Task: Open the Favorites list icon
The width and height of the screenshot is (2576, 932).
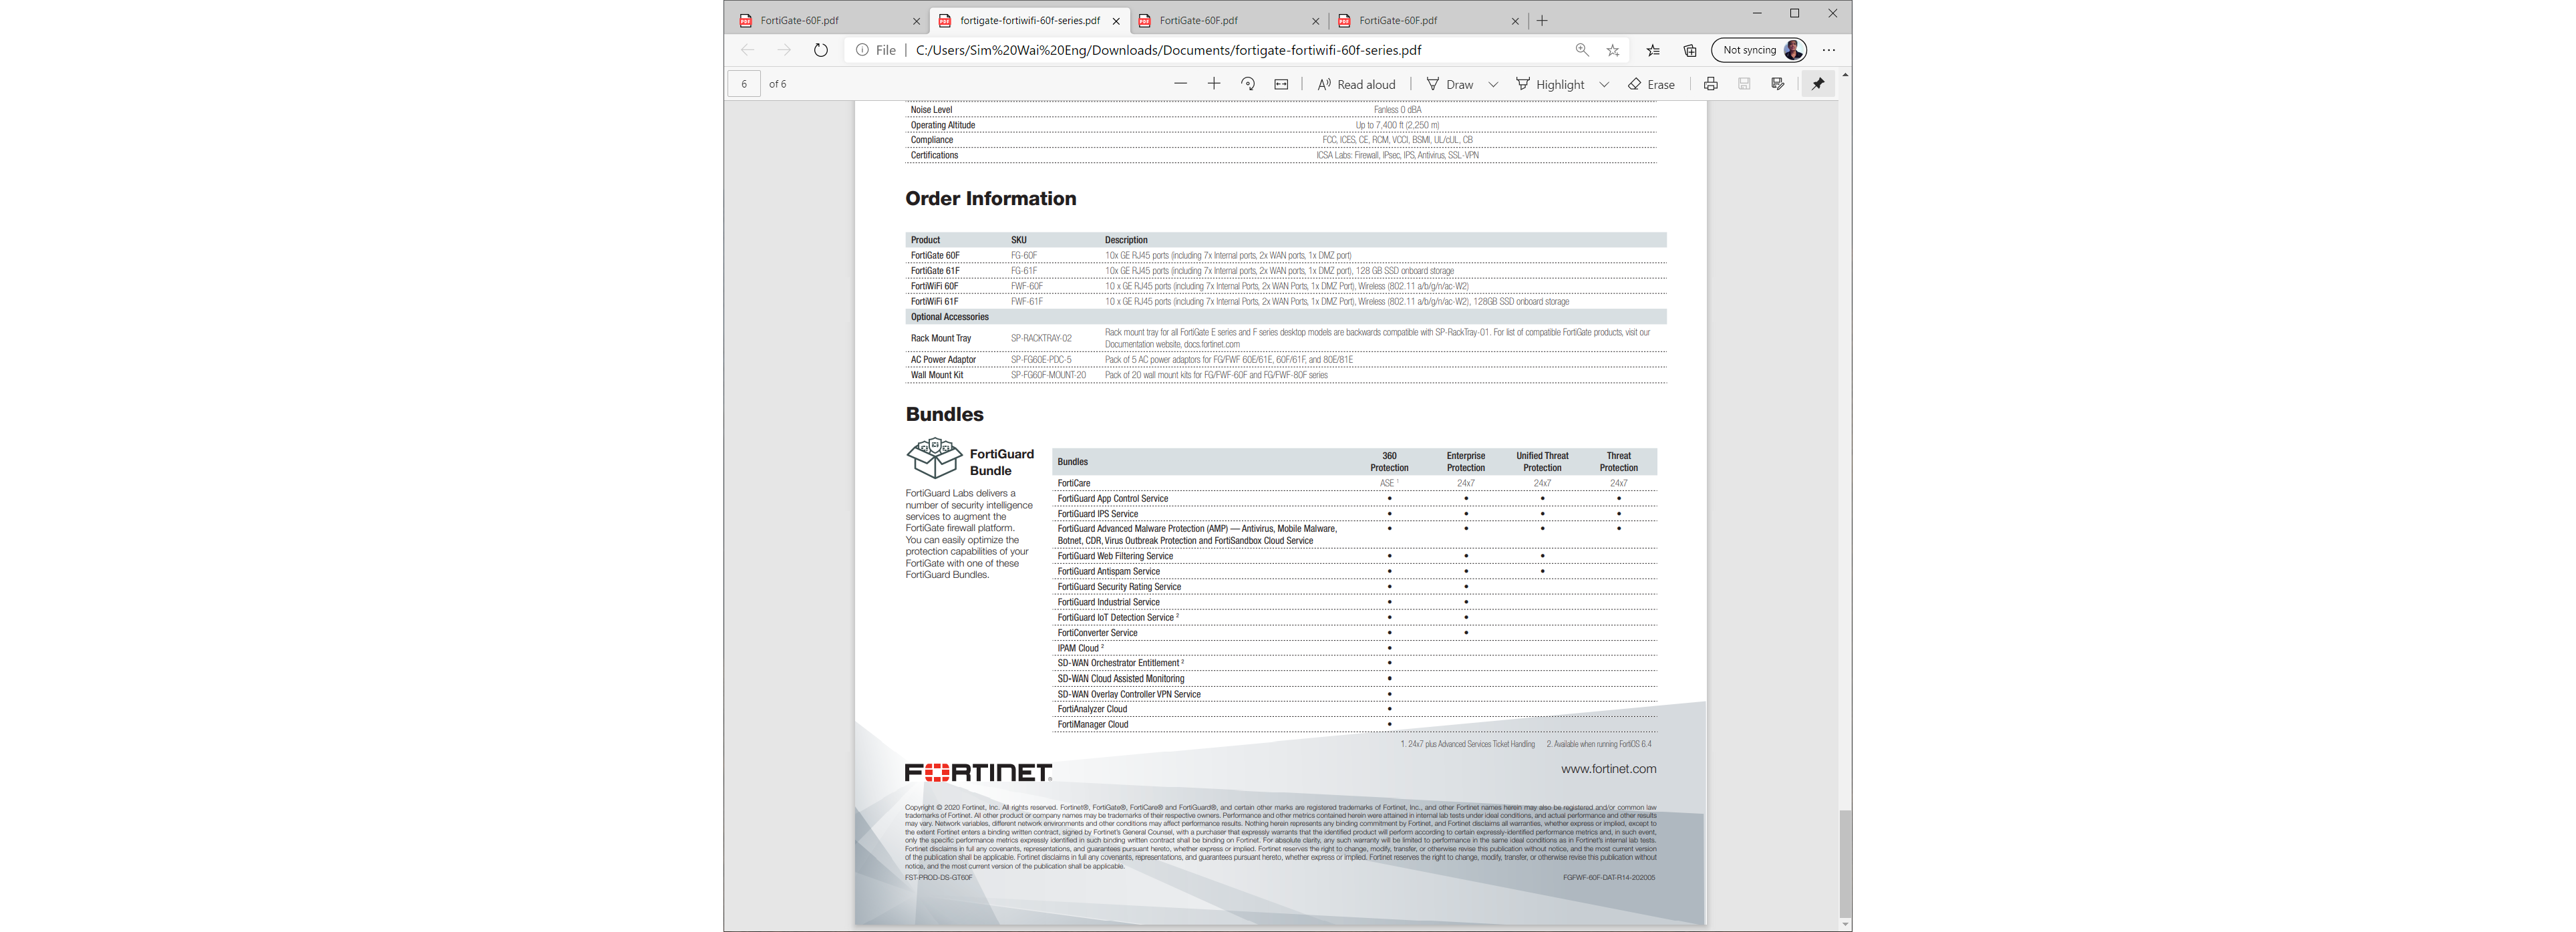Action: 1652,50
